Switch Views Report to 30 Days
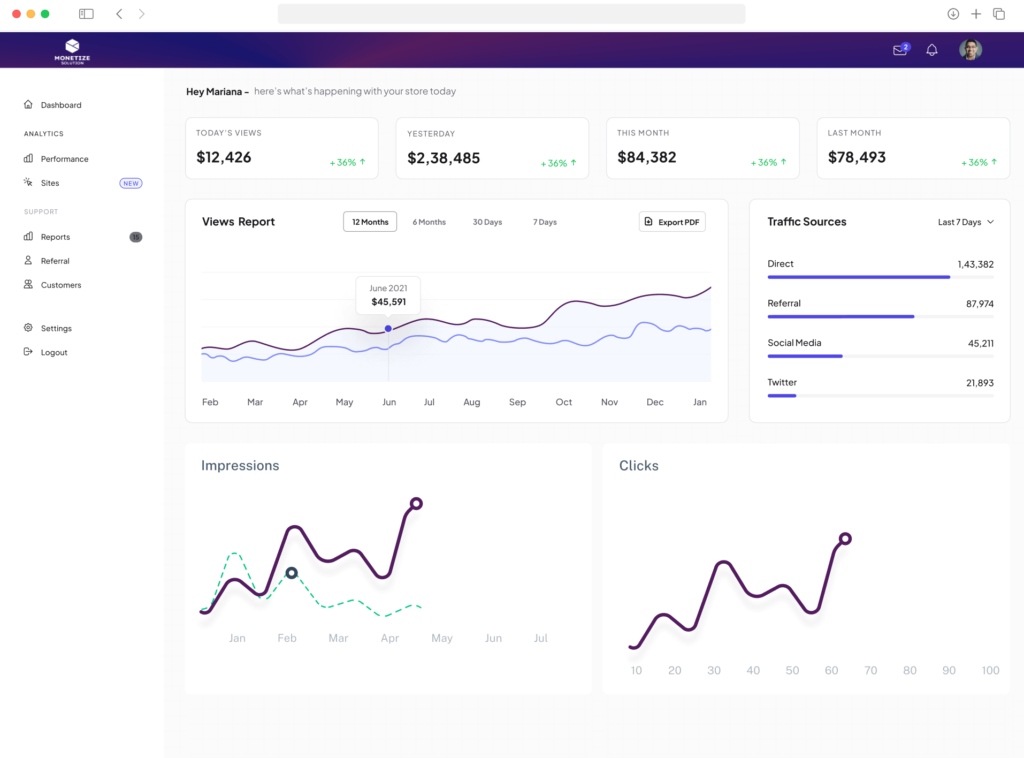The width and height of the screenshot is (1024, 758). [x=487, y=222]
